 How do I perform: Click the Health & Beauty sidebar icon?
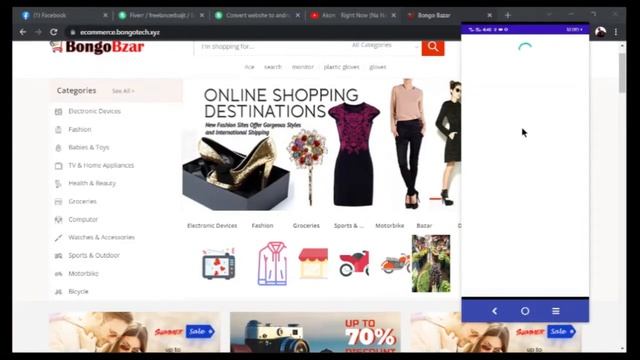click(58, 184)
